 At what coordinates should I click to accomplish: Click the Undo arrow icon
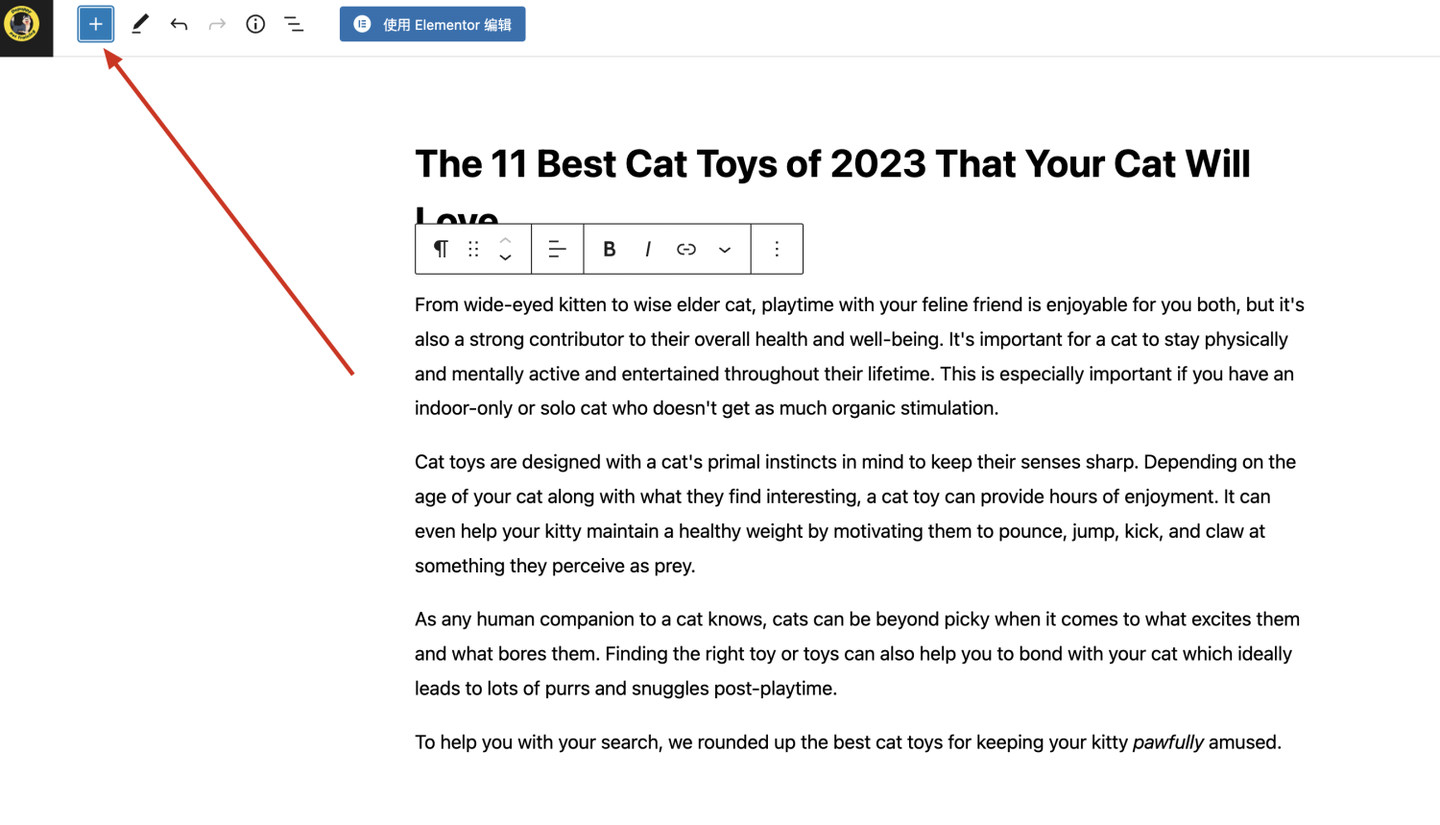pos(179,24)
